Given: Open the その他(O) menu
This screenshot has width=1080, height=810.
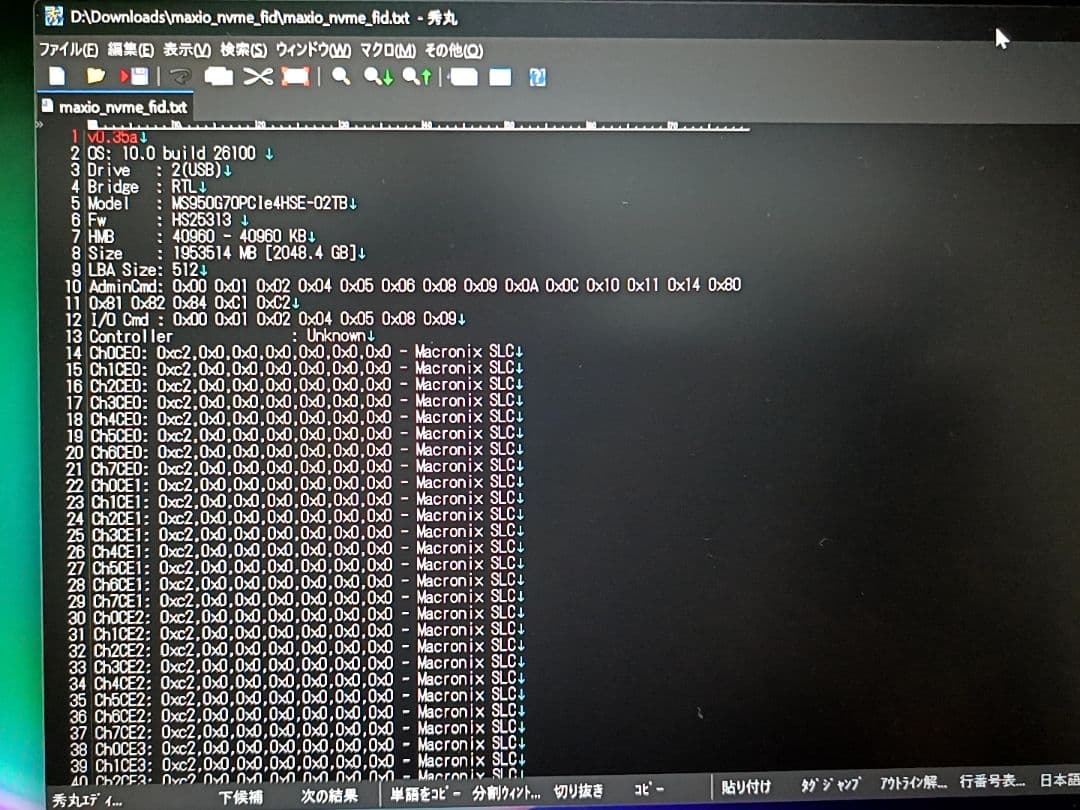Looking at the screenshot, I should 453,50.
